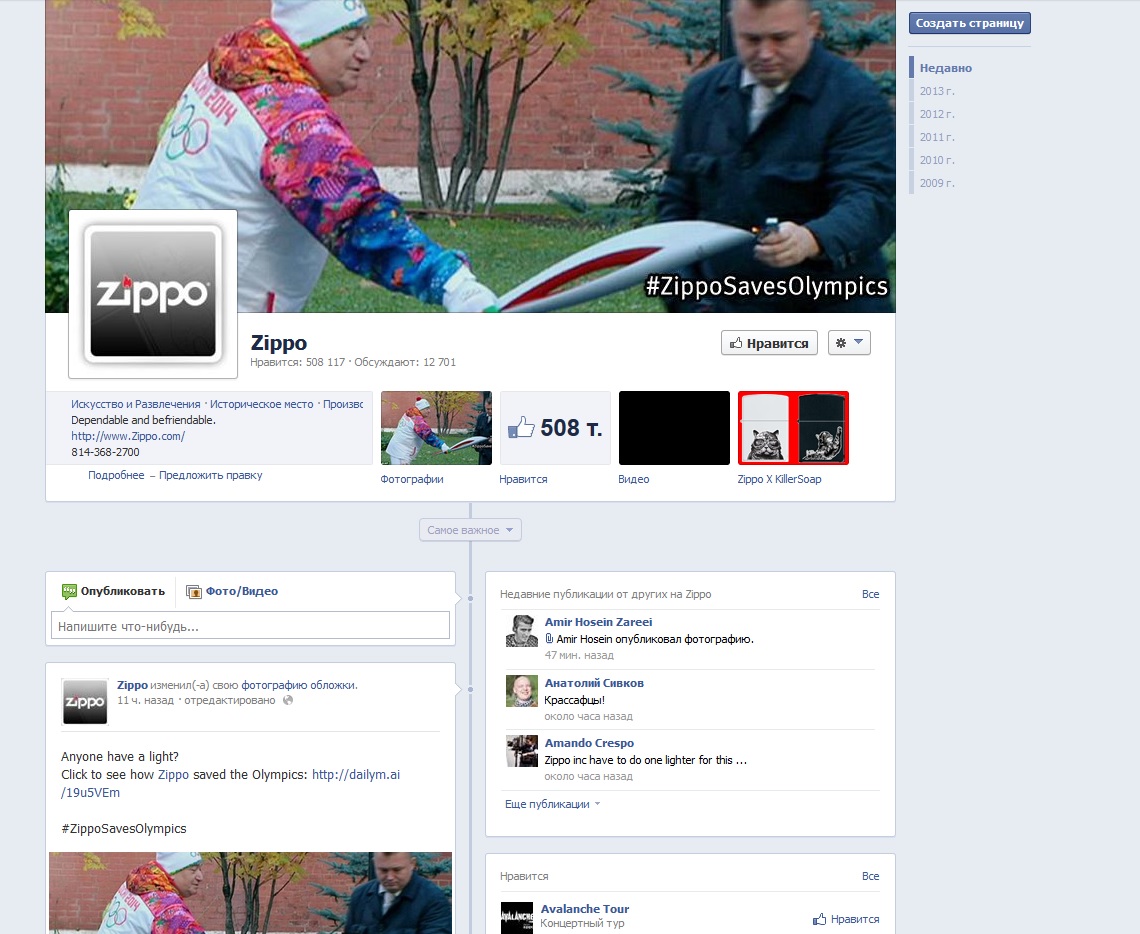Screen dimensions: 1140x934
Task: Click the 47 мин. назад timestamp
Action: 579,655
